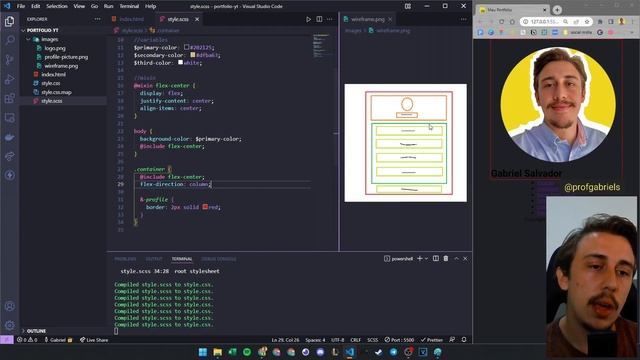Open the Selection menu

pos(57,6)
